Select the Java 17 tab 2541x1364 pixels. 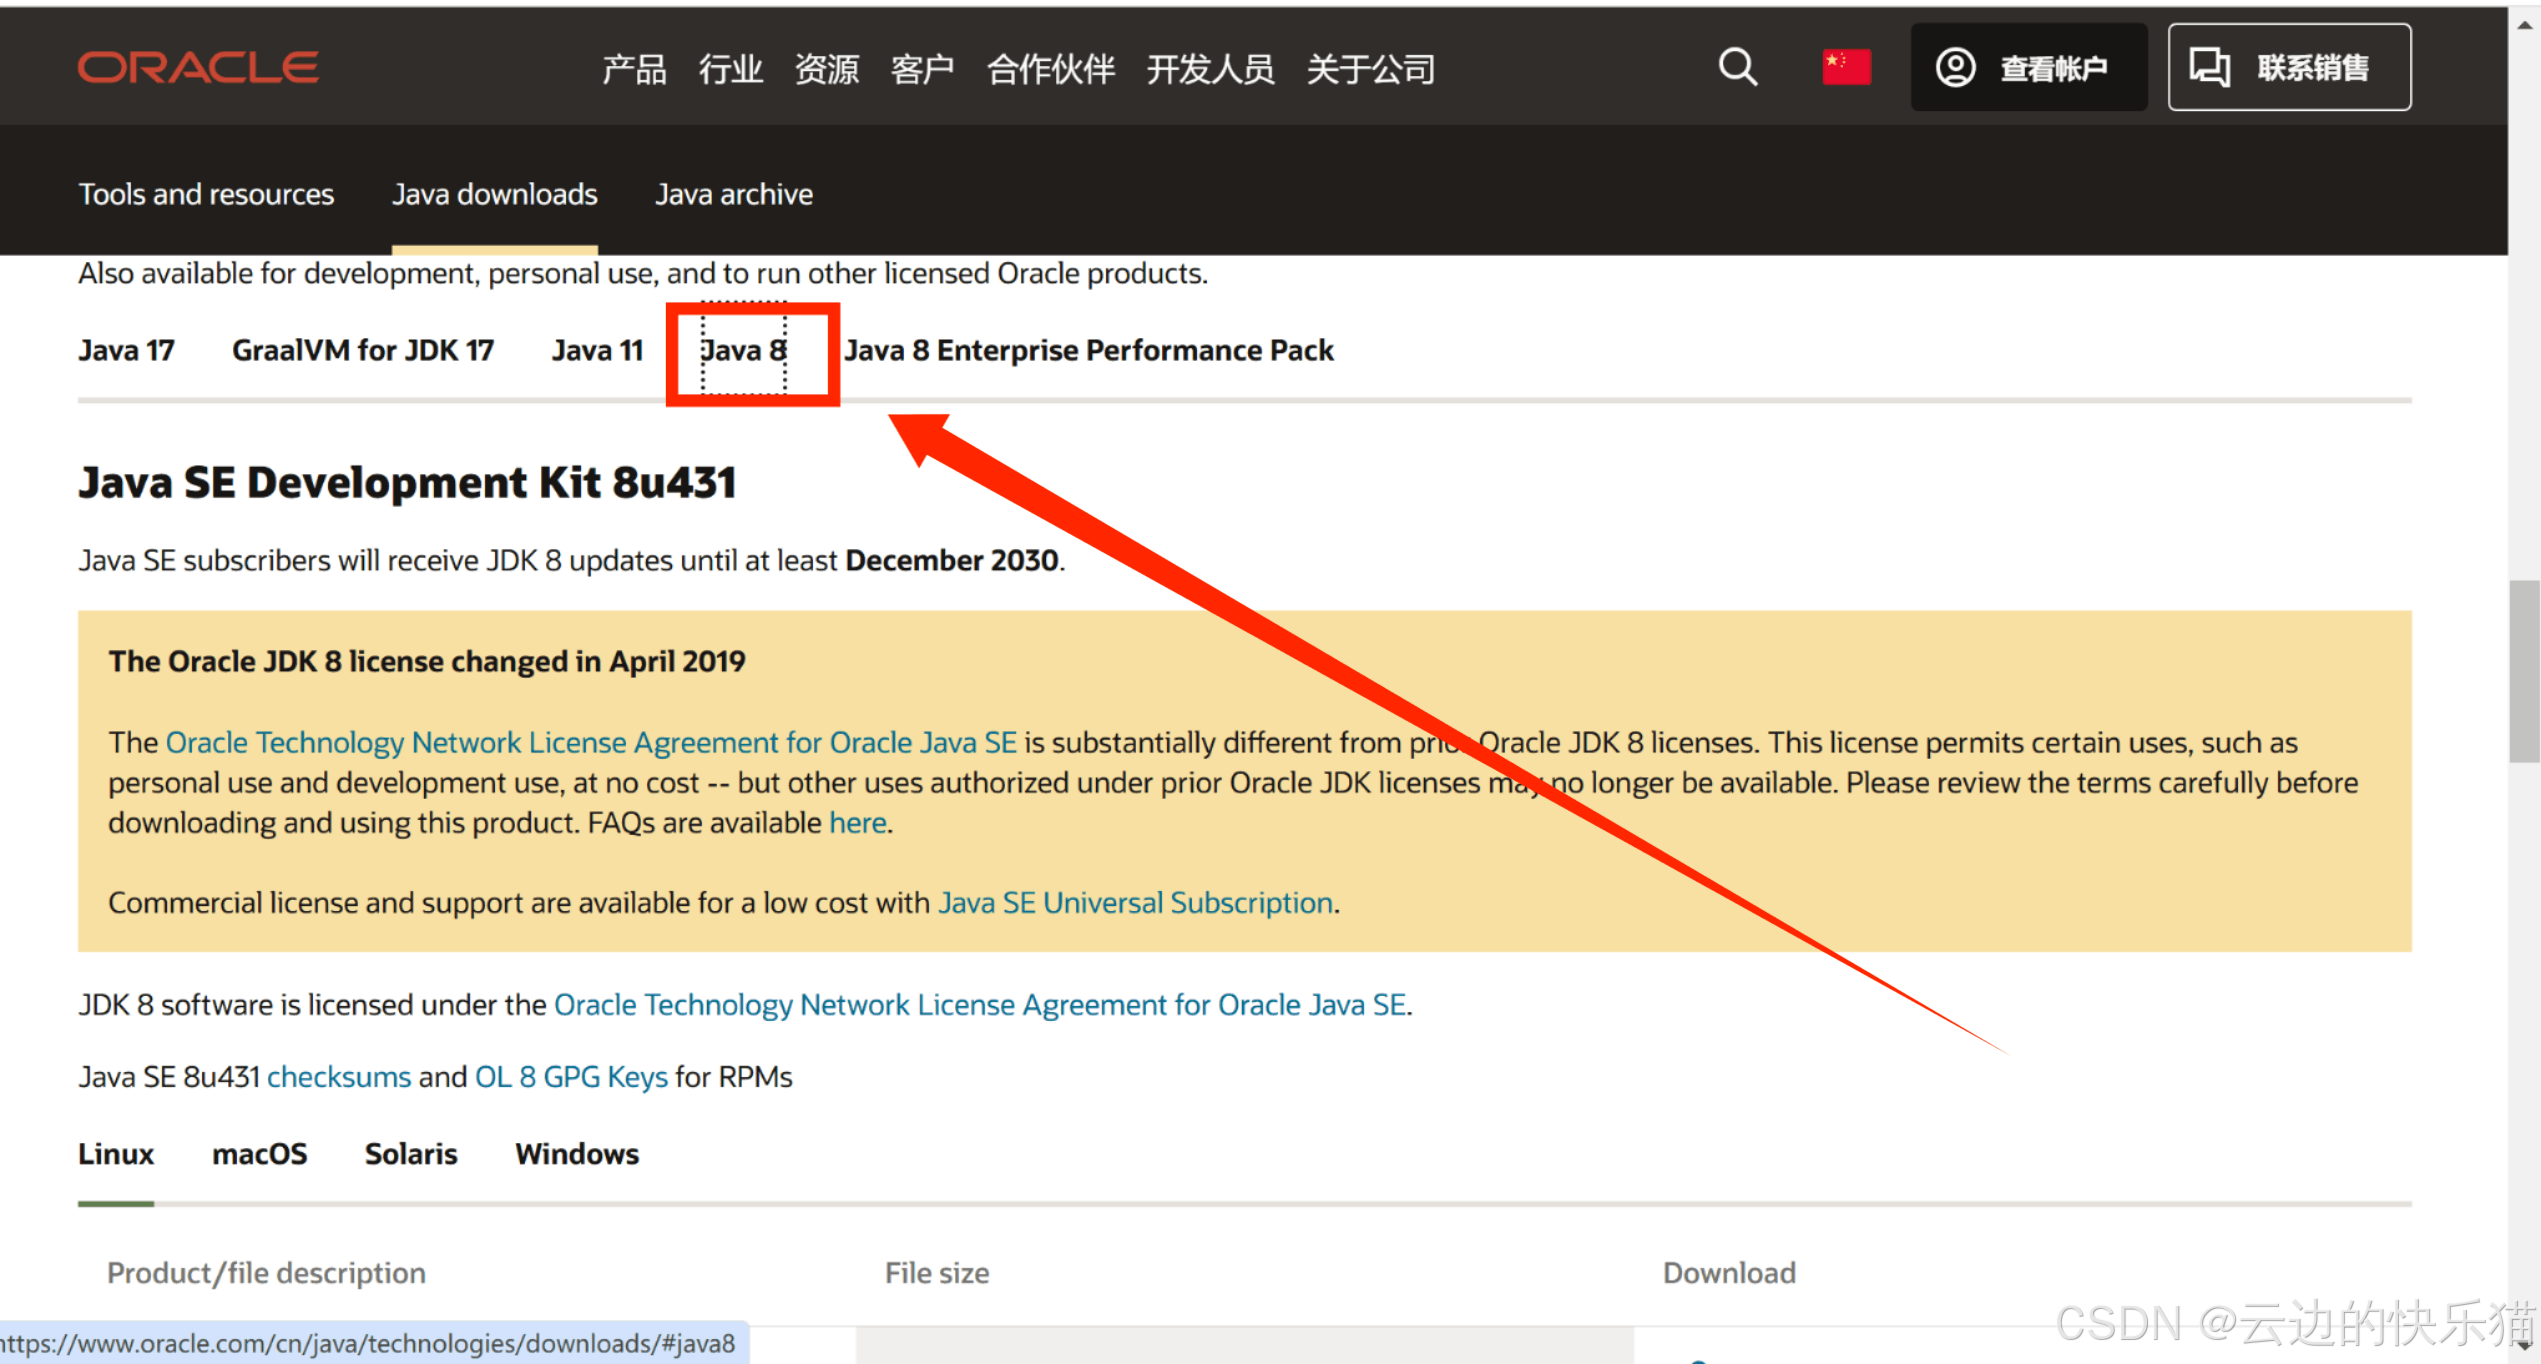[126, 350]
